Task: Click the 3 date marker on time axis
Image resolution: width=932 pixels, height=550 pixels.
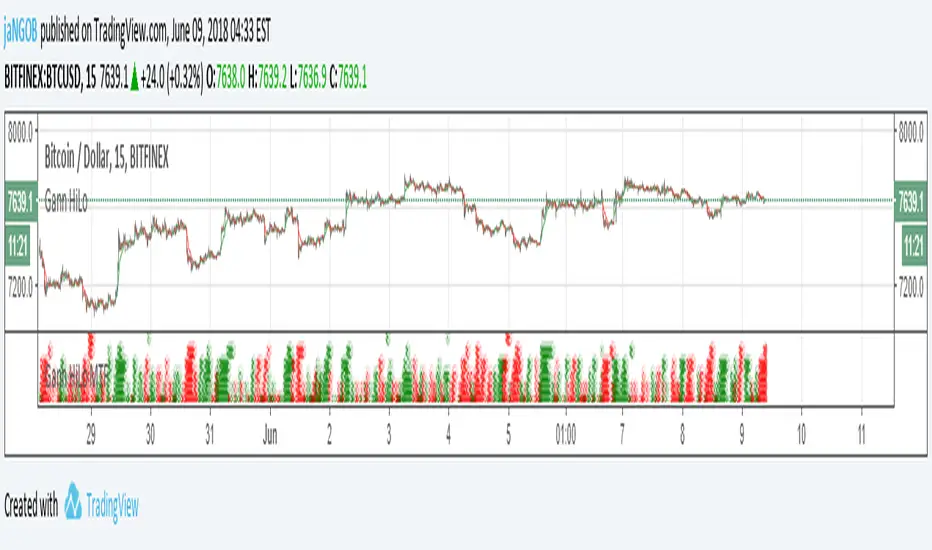Action: click(389, 435)
